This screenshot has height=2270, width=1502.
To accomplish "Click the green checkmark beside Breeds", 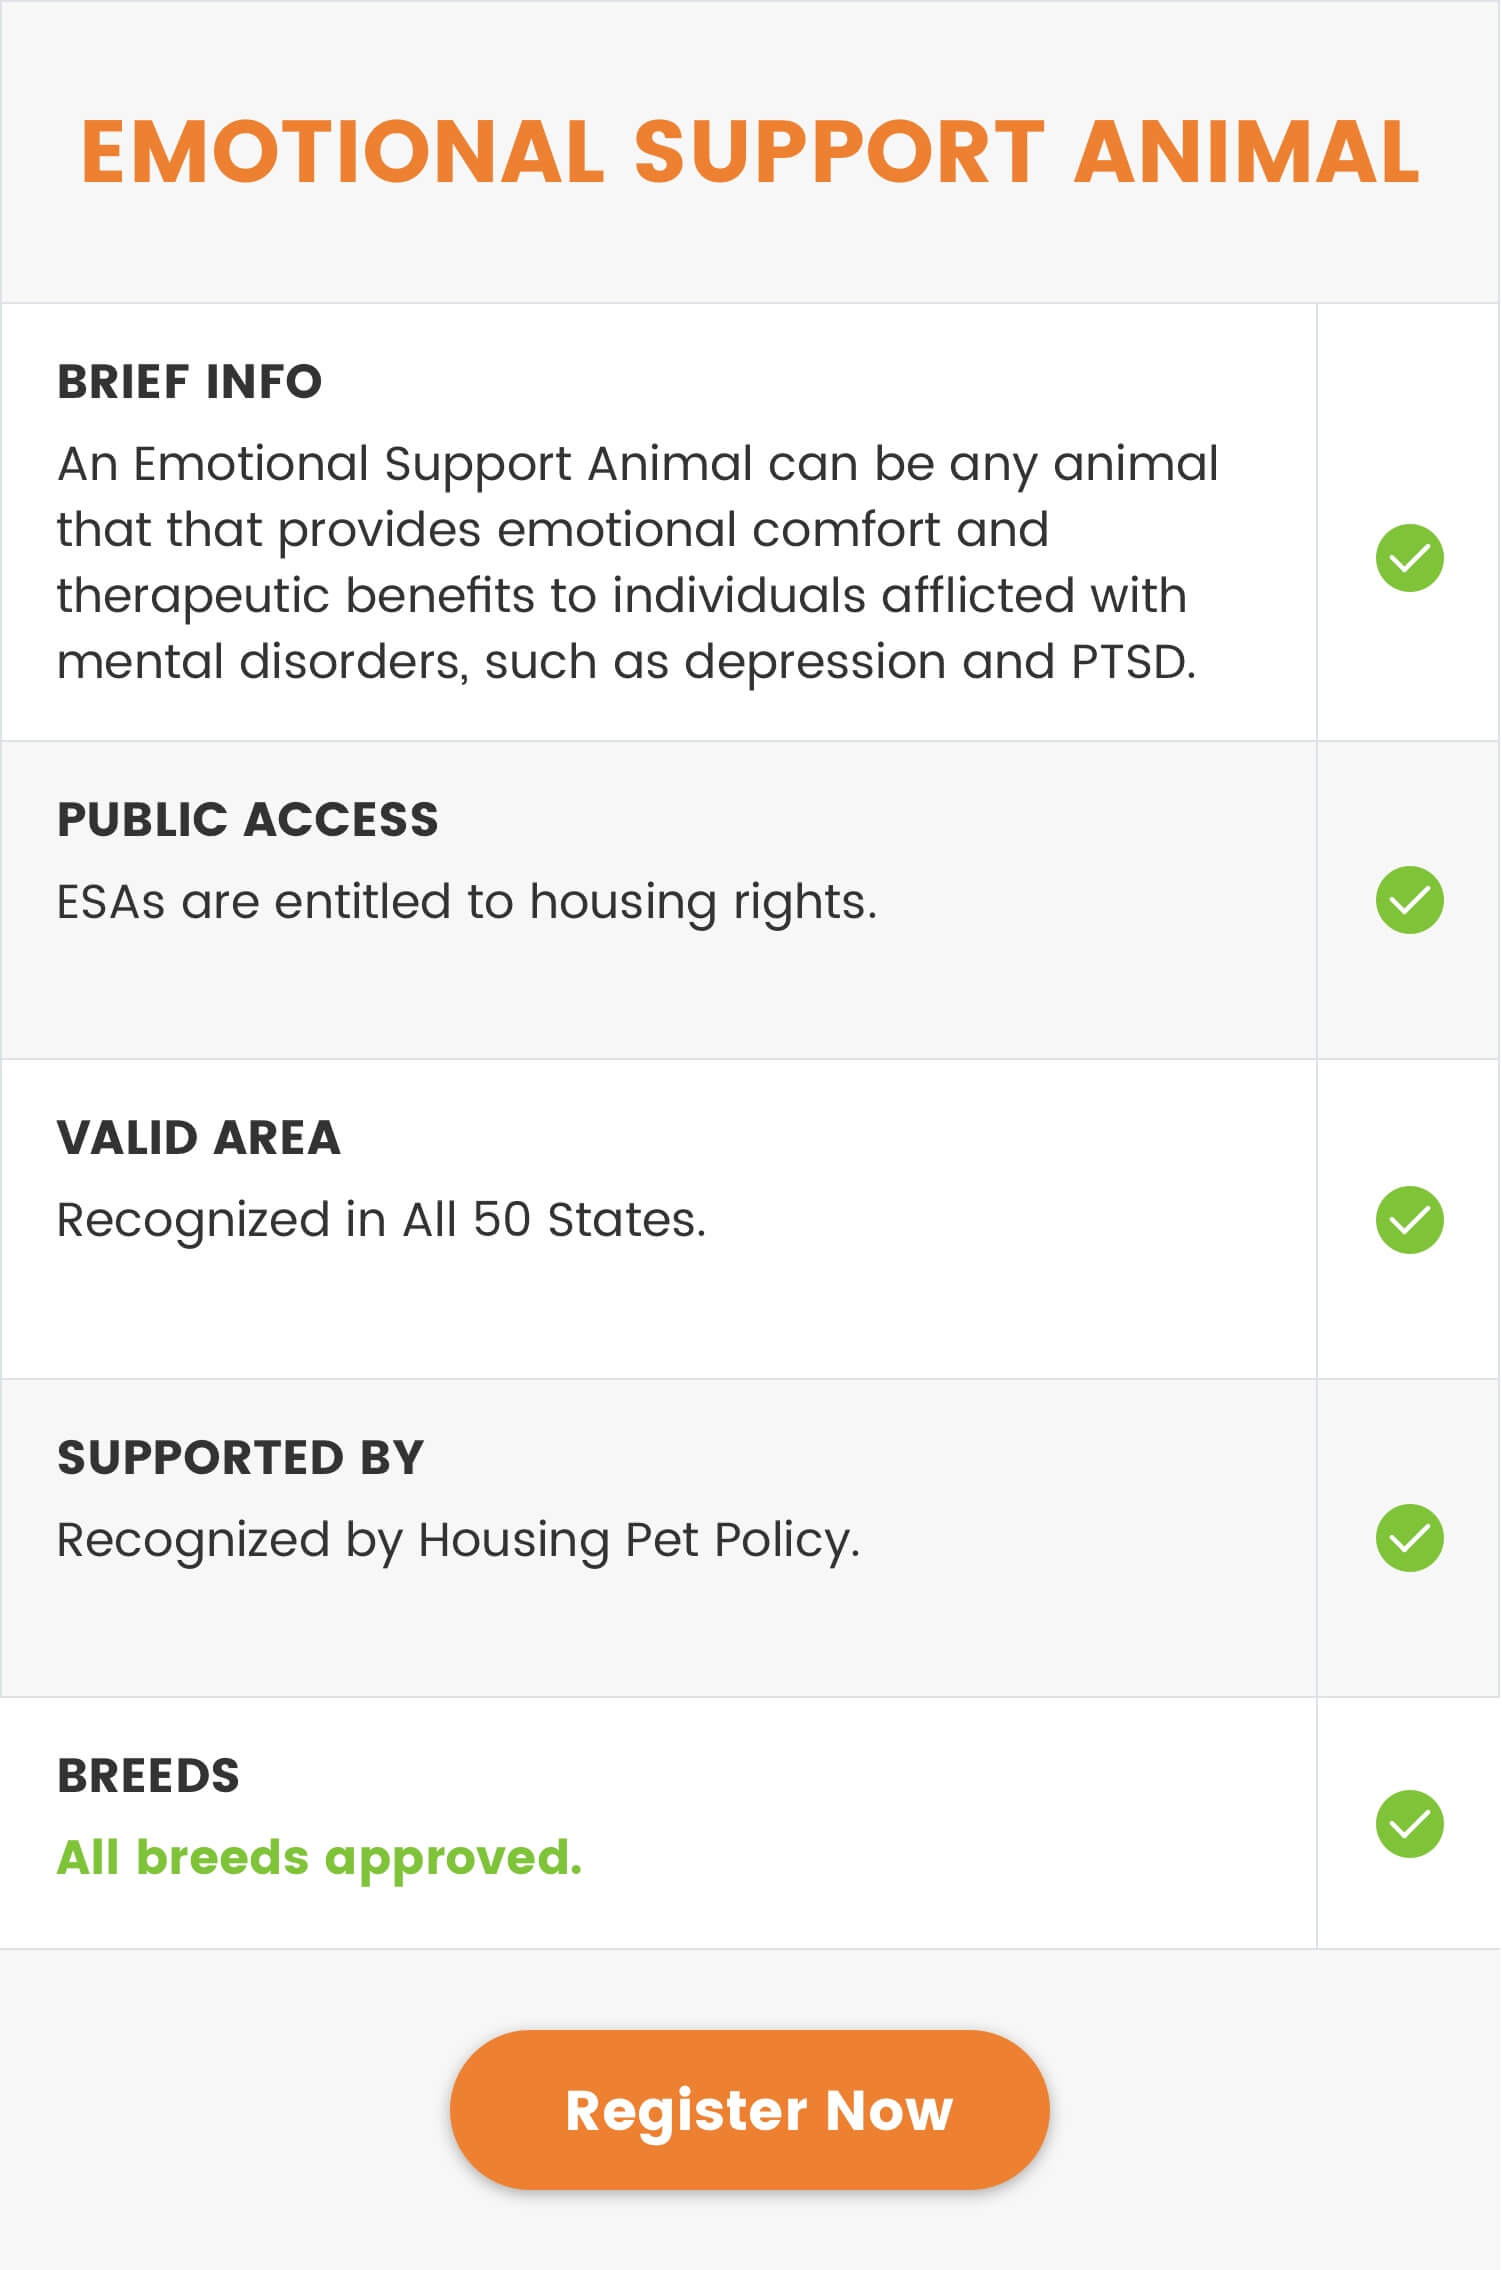I will [x=1410, y=1824].
